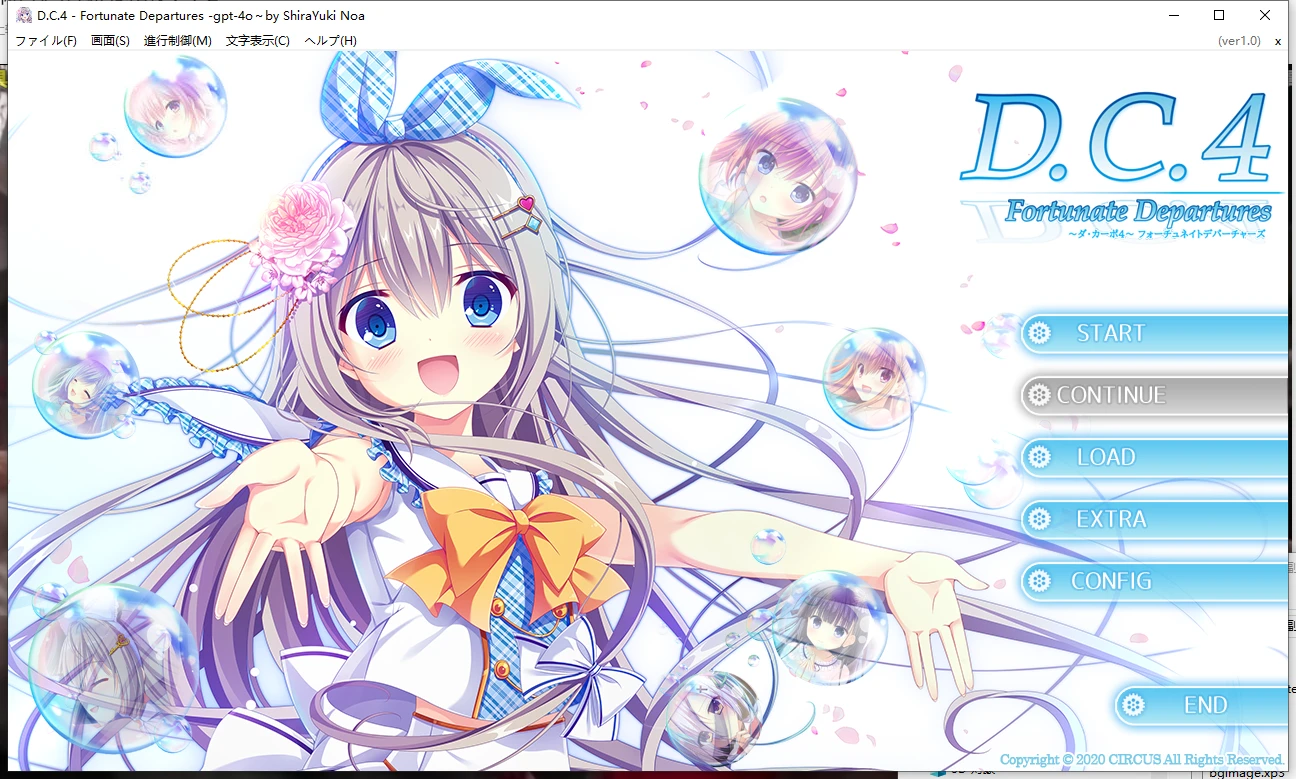1296x779 pixels.
Task: Click the START button
Action: point(1154,333)
